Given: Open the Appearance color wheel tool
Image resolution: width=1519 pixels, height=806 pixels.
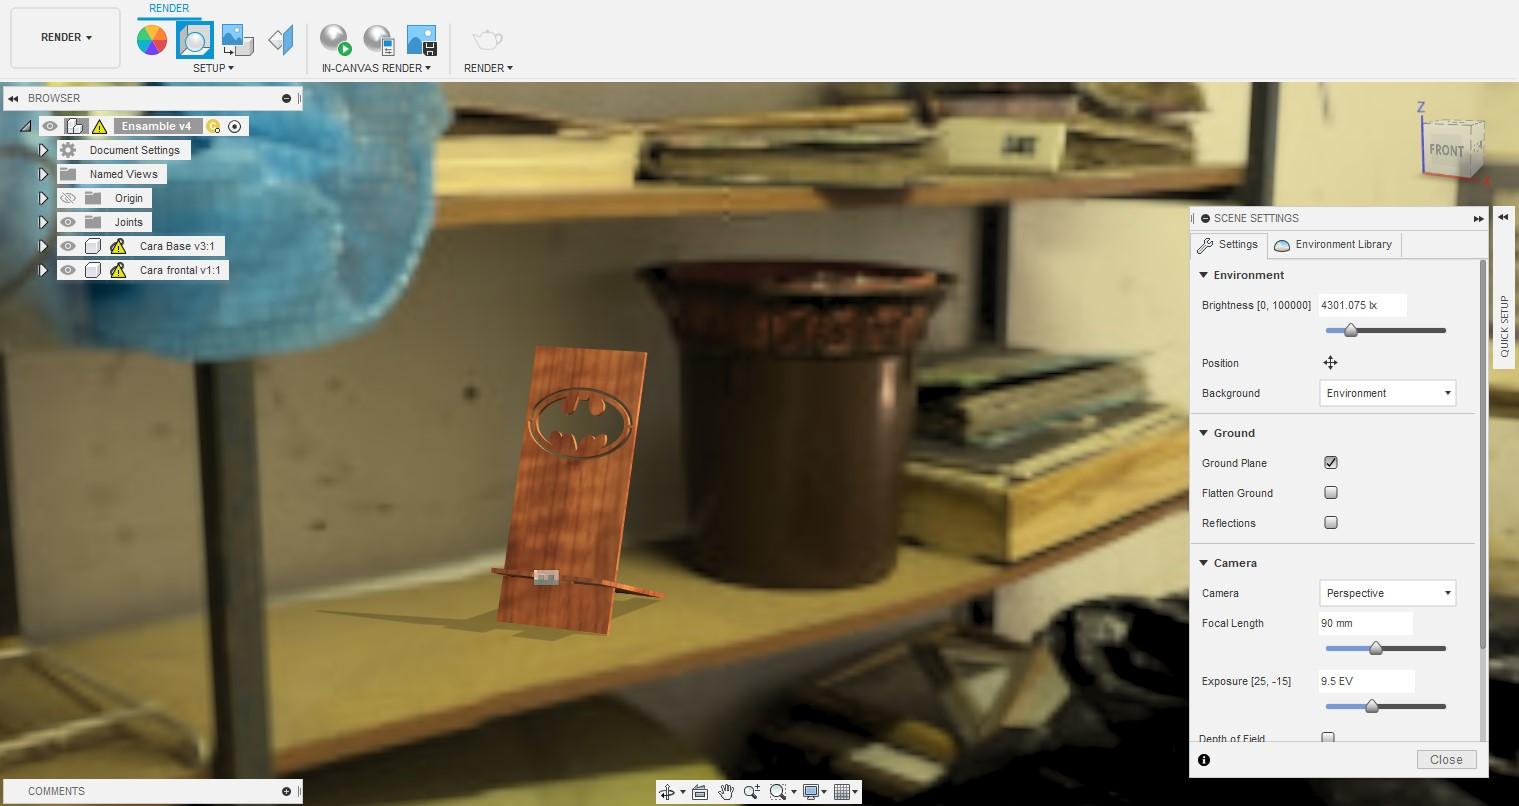Looking at the screenshot, I should pos(152,40).
